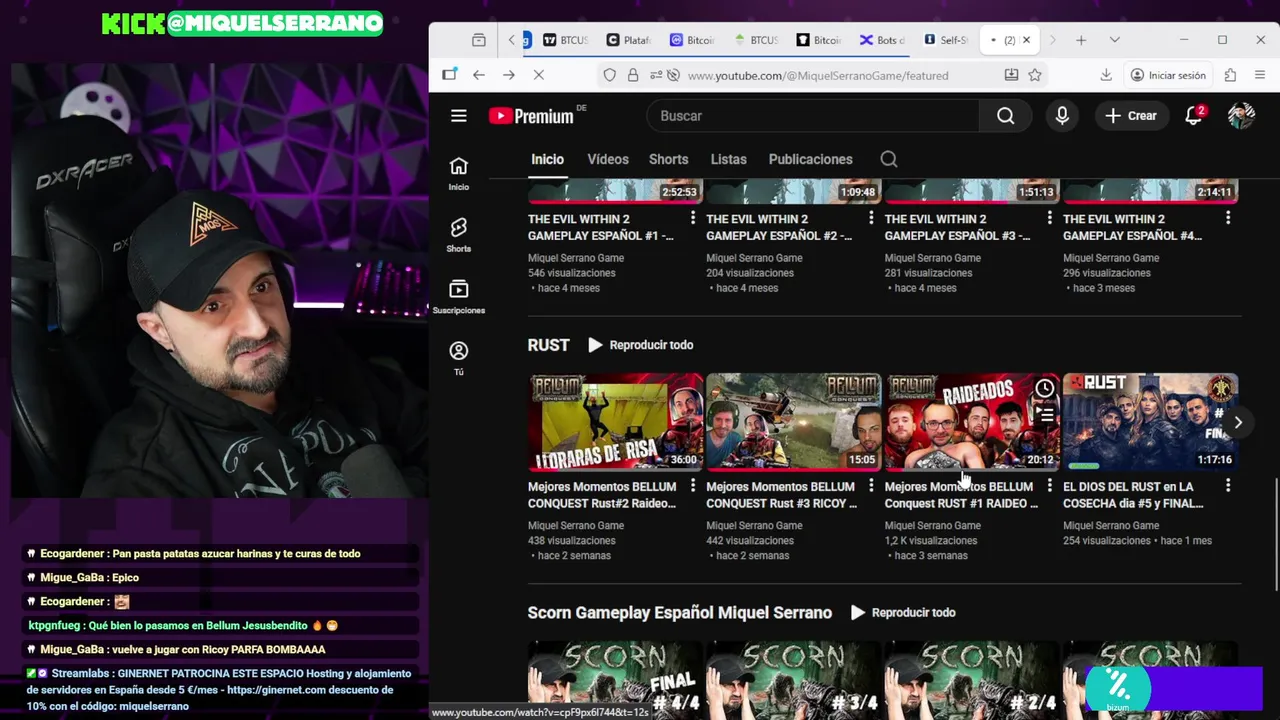Click the channel search magnifier icon
The image size is (1280, 720).
point(889,159)
